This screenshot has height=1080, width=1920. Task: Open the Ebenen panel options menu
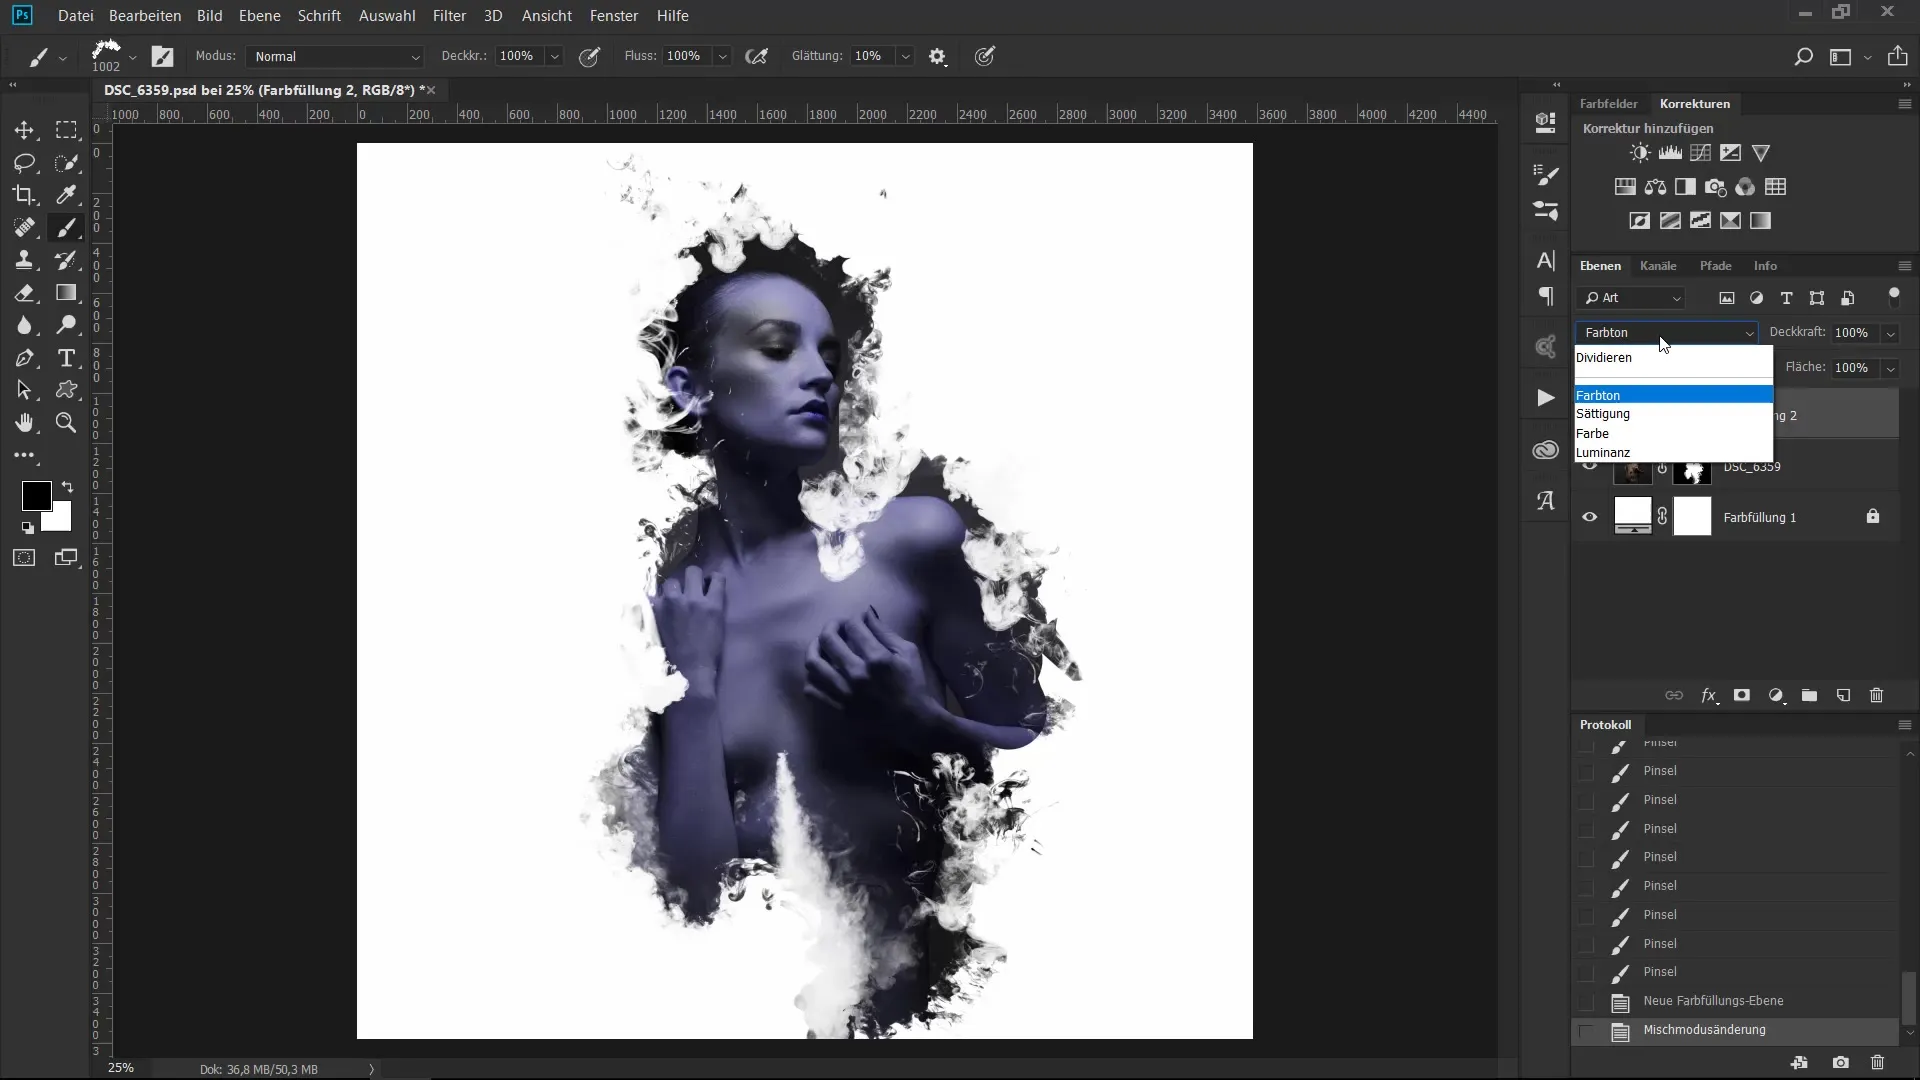pyautogui.click(x=1904, y=266)
